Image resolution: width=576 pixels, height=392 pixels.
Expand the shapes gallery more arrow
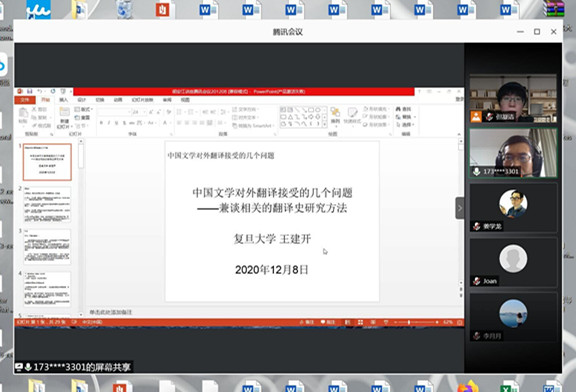pos(325,125)
